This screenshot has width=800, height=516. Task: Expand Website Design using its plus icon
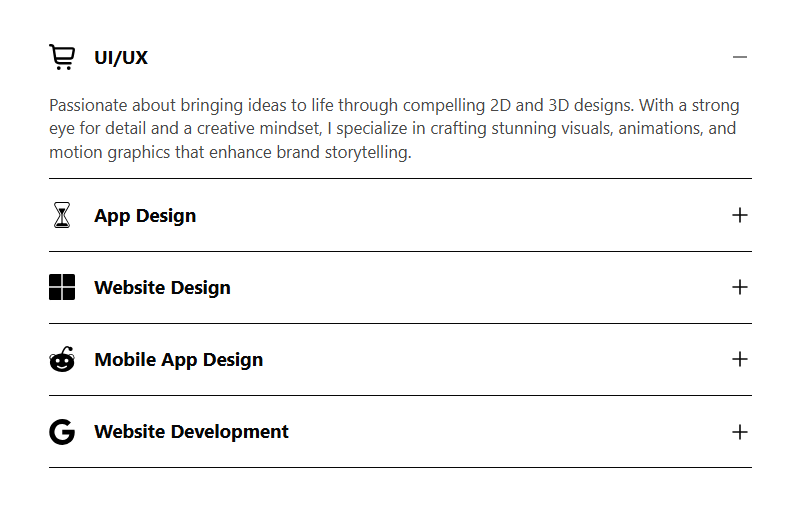(x=740, y=287)
